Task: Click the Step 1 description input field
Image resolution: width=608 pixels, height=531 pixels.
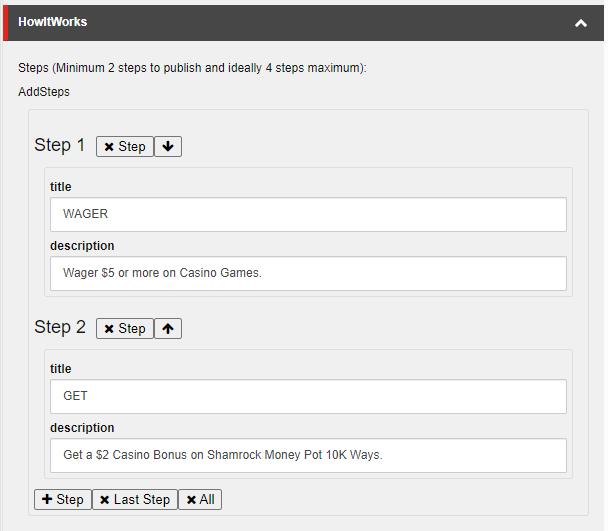Action: 308,273
